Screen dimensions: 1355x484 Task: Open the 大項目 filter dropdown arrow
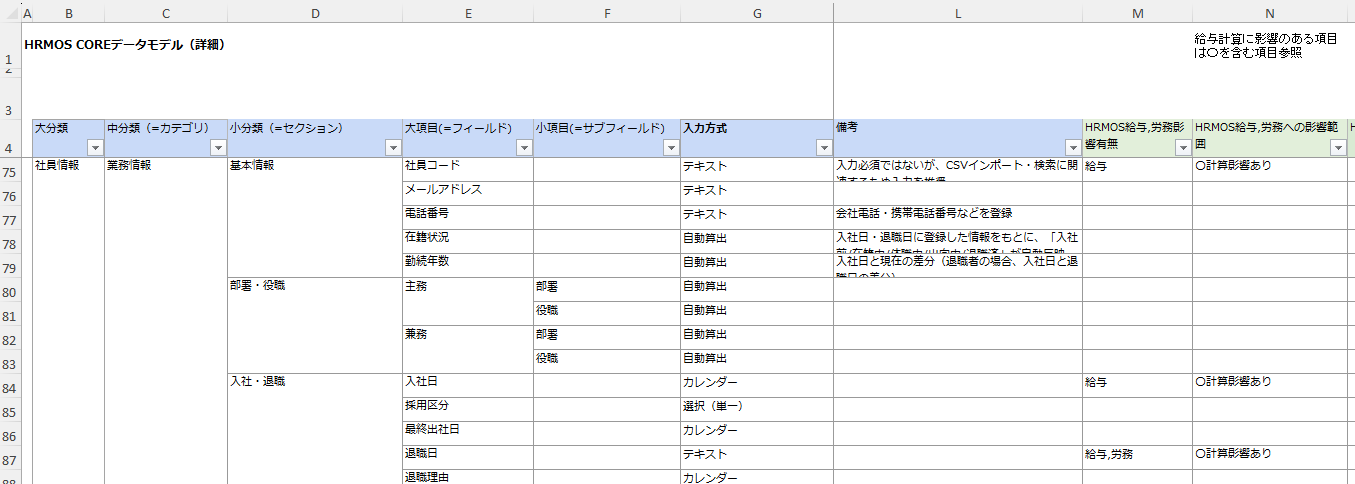pyautogui.click(x=523, y=148)
